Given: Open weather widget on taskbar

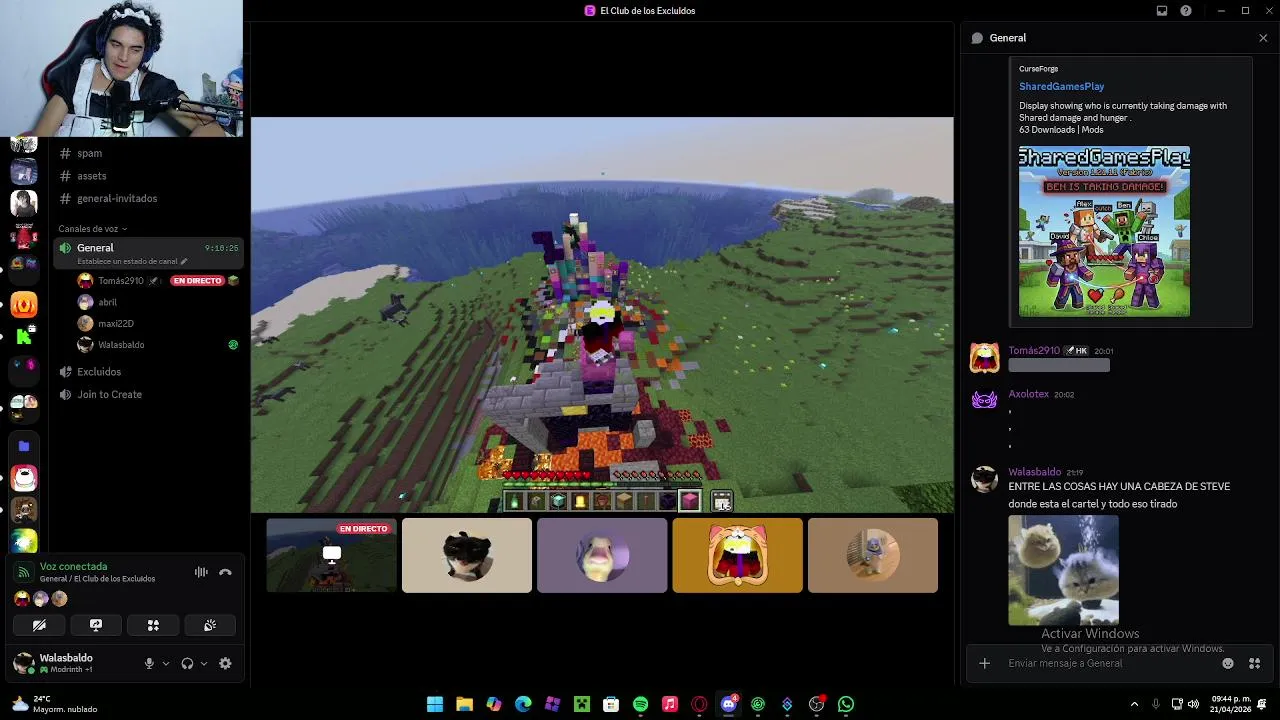Looking at the screenshot, I should coord(55,704).
